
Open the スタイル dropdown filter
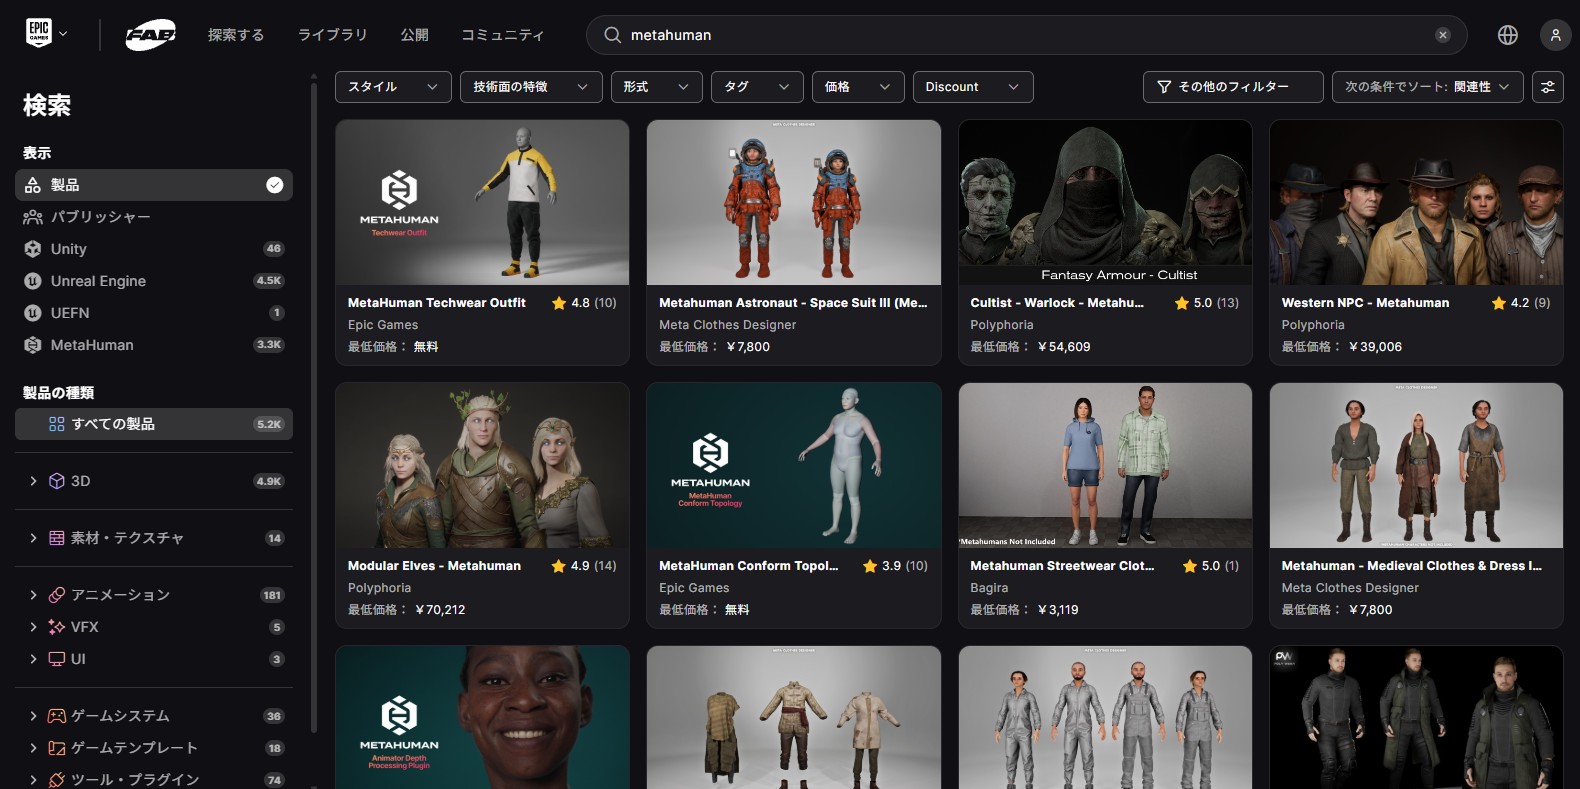tap(392, 87)
